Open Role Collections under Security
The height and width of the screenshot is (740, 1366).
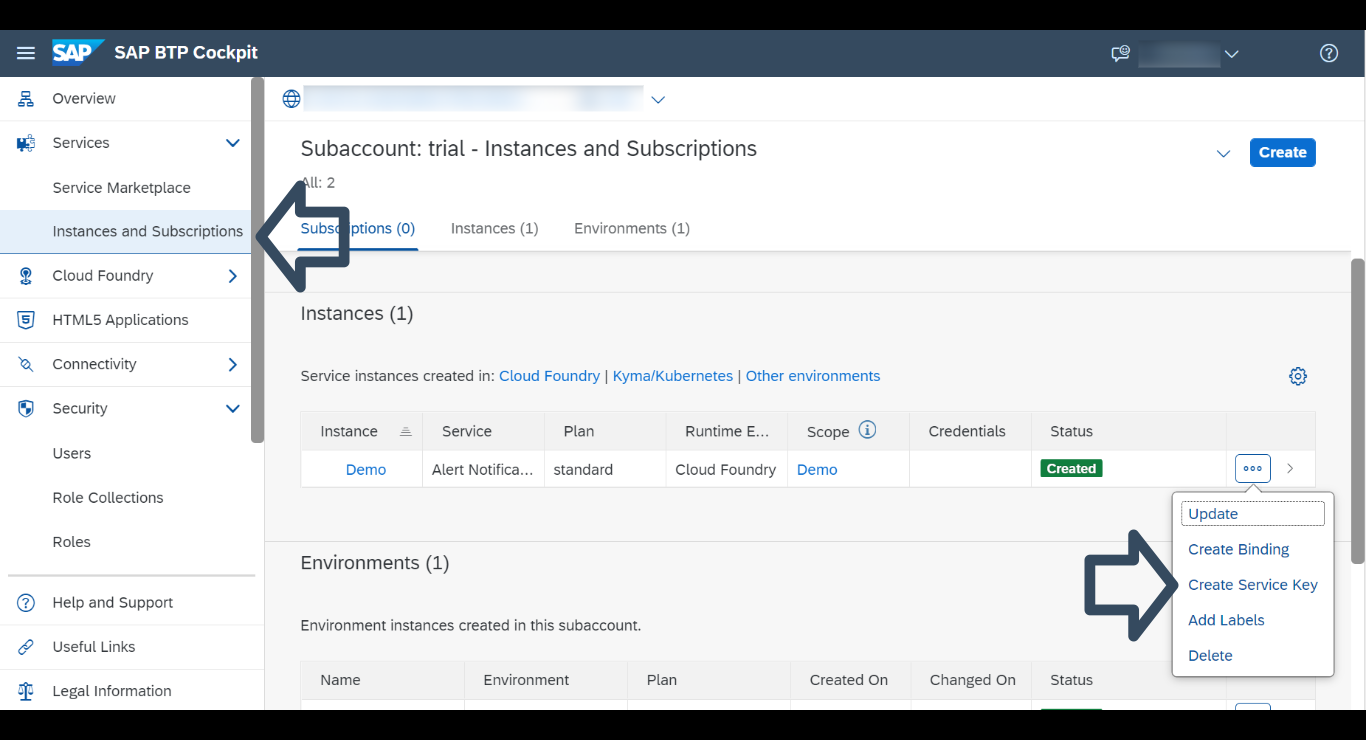click(107, 498)
